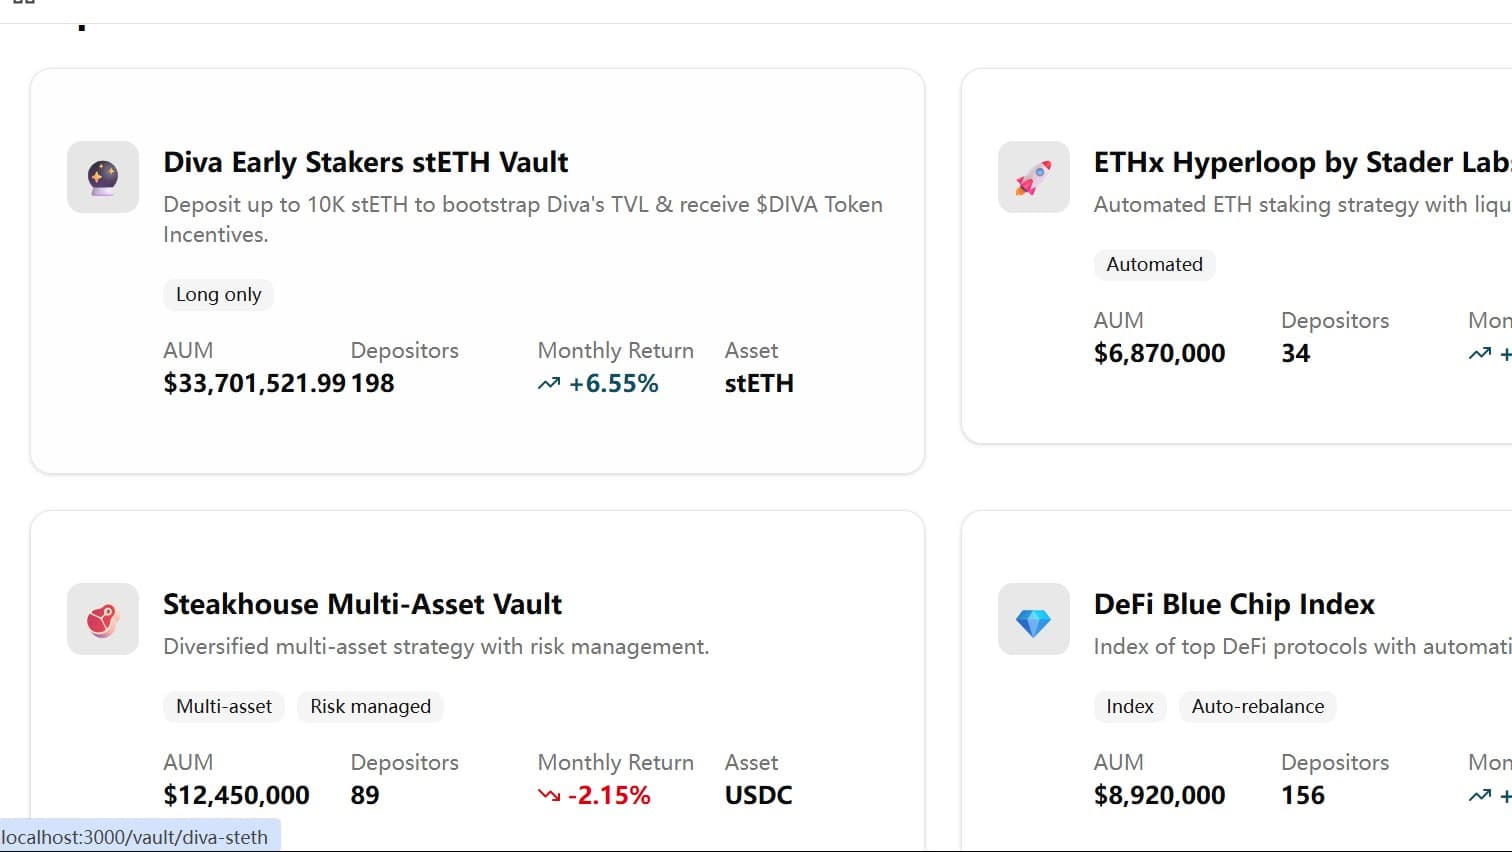Open the DeFi Blue Chip Index title
Screen dimensions: 1512x852
tap(1234, 604)
